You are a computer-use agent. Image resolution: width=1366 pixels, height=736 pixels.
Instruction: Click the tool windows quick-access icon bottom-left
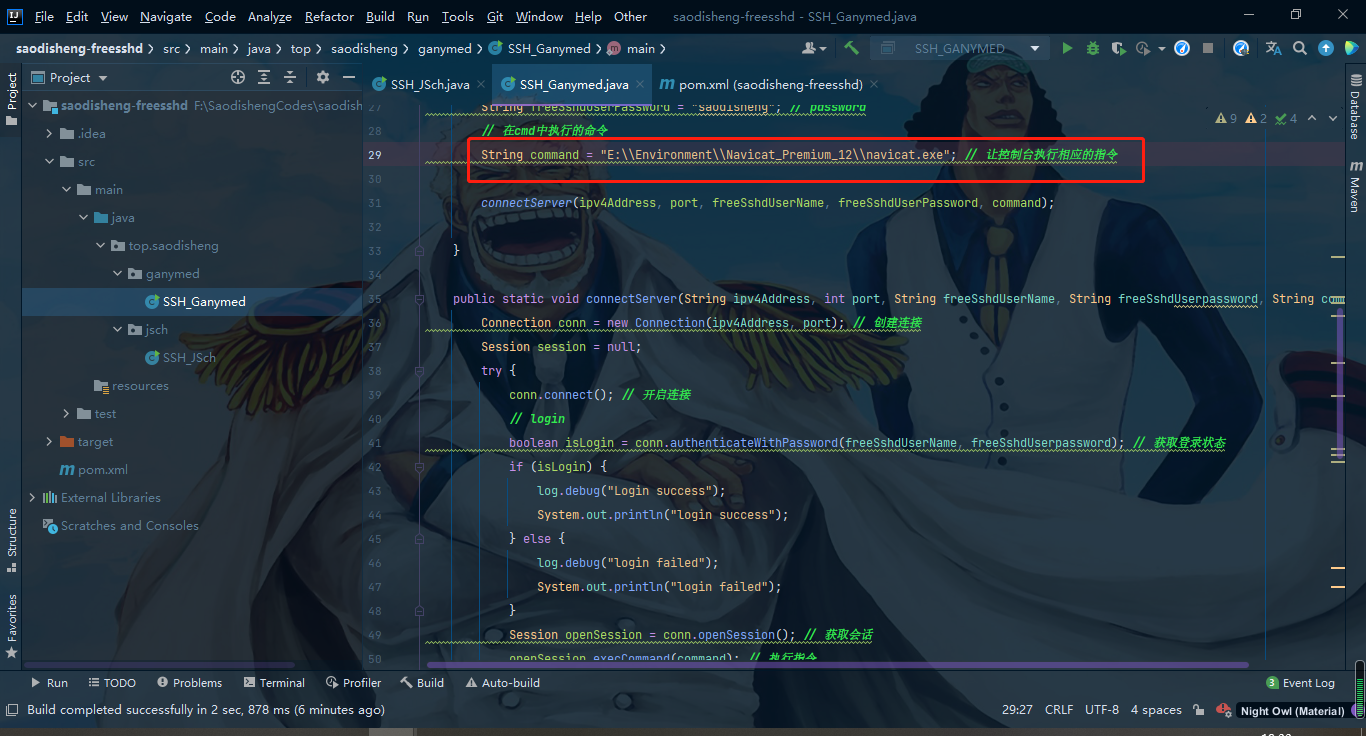pos(11,710)
